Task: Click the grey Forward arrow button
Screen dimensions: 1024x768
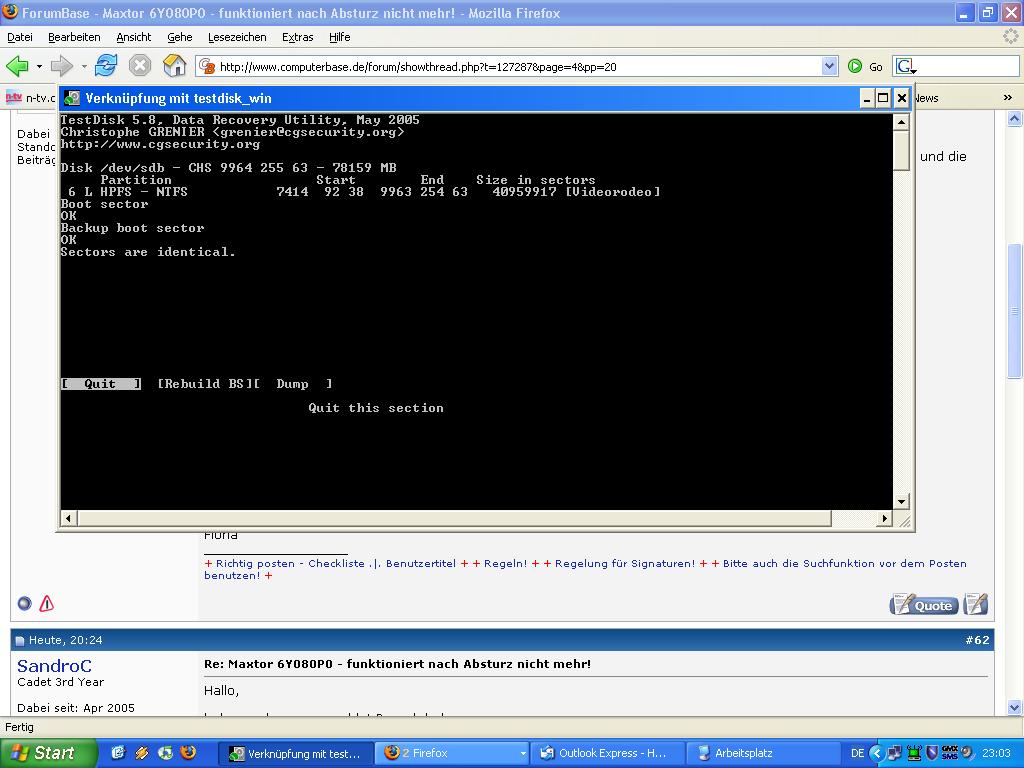Action: tap(62, 66)
